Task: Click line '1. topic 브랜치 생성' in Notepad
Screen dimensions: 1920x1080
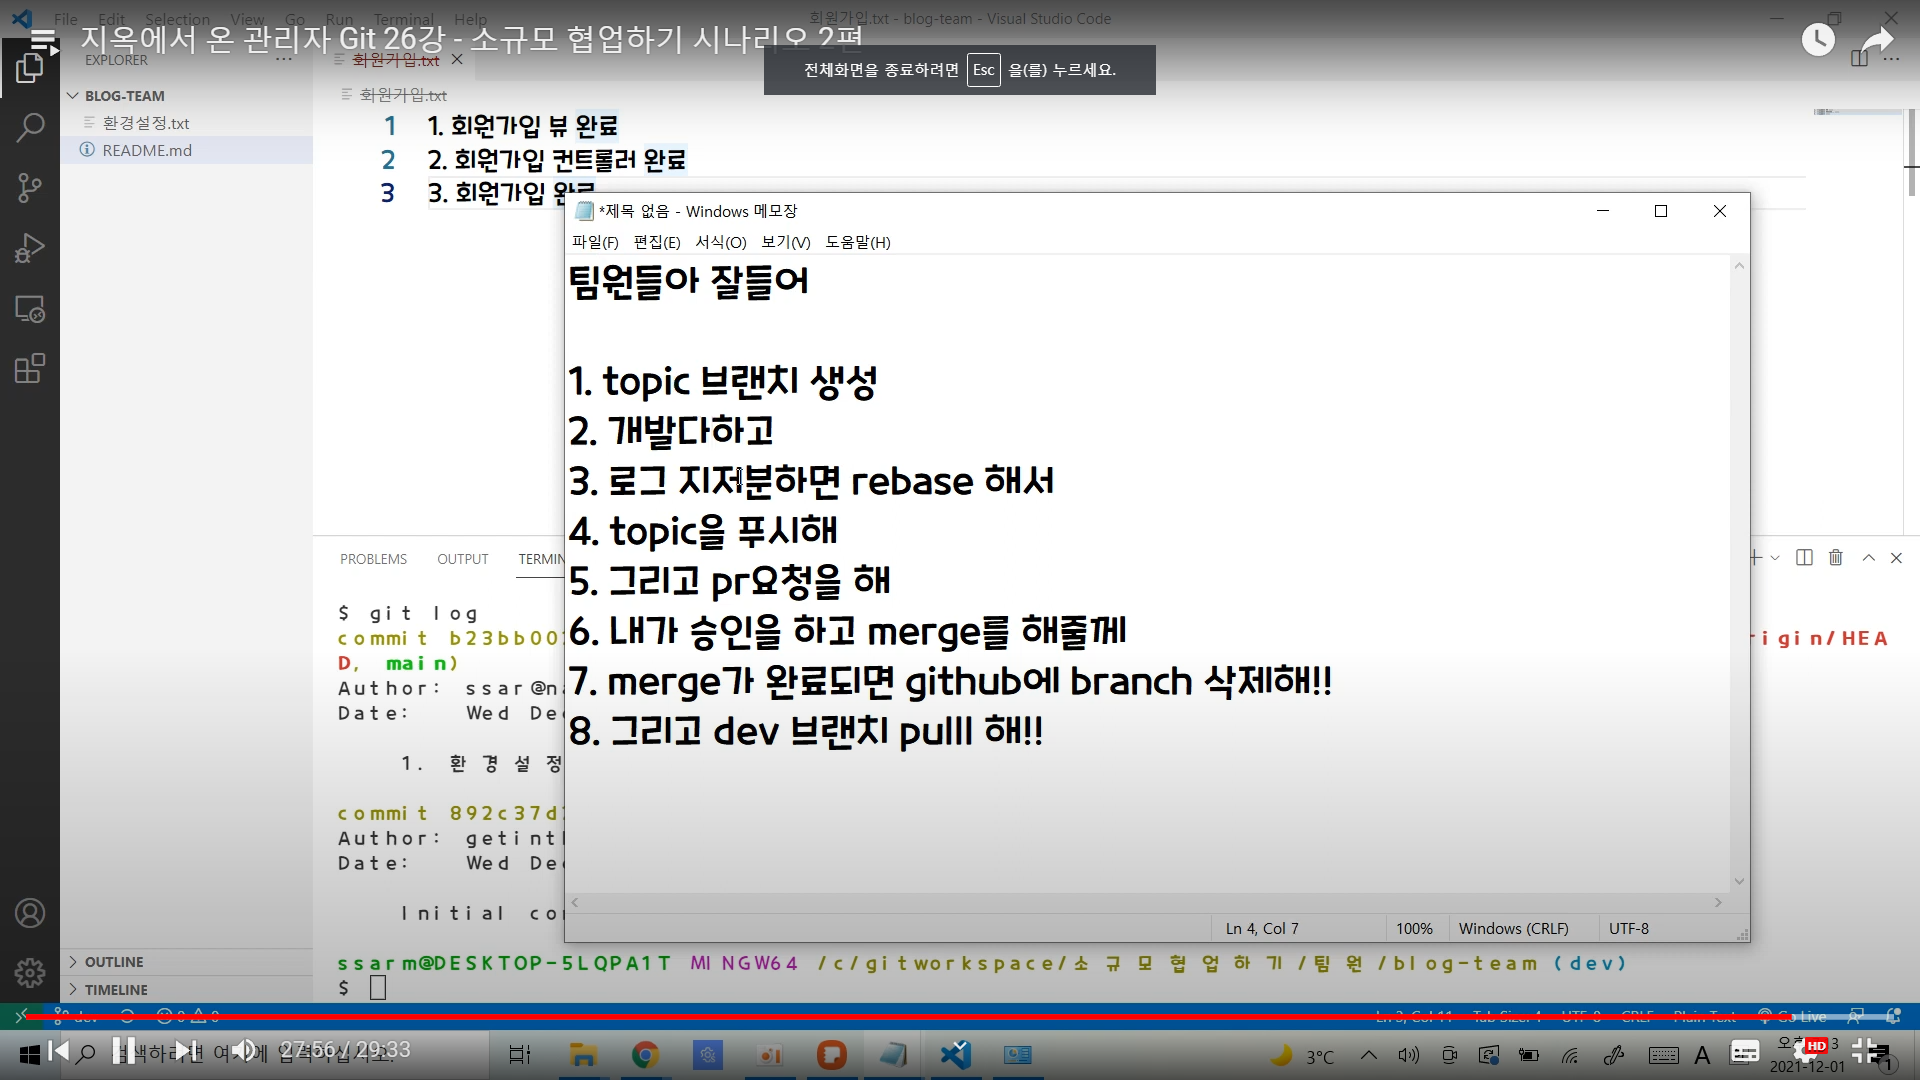Action: tap(722, 381)
